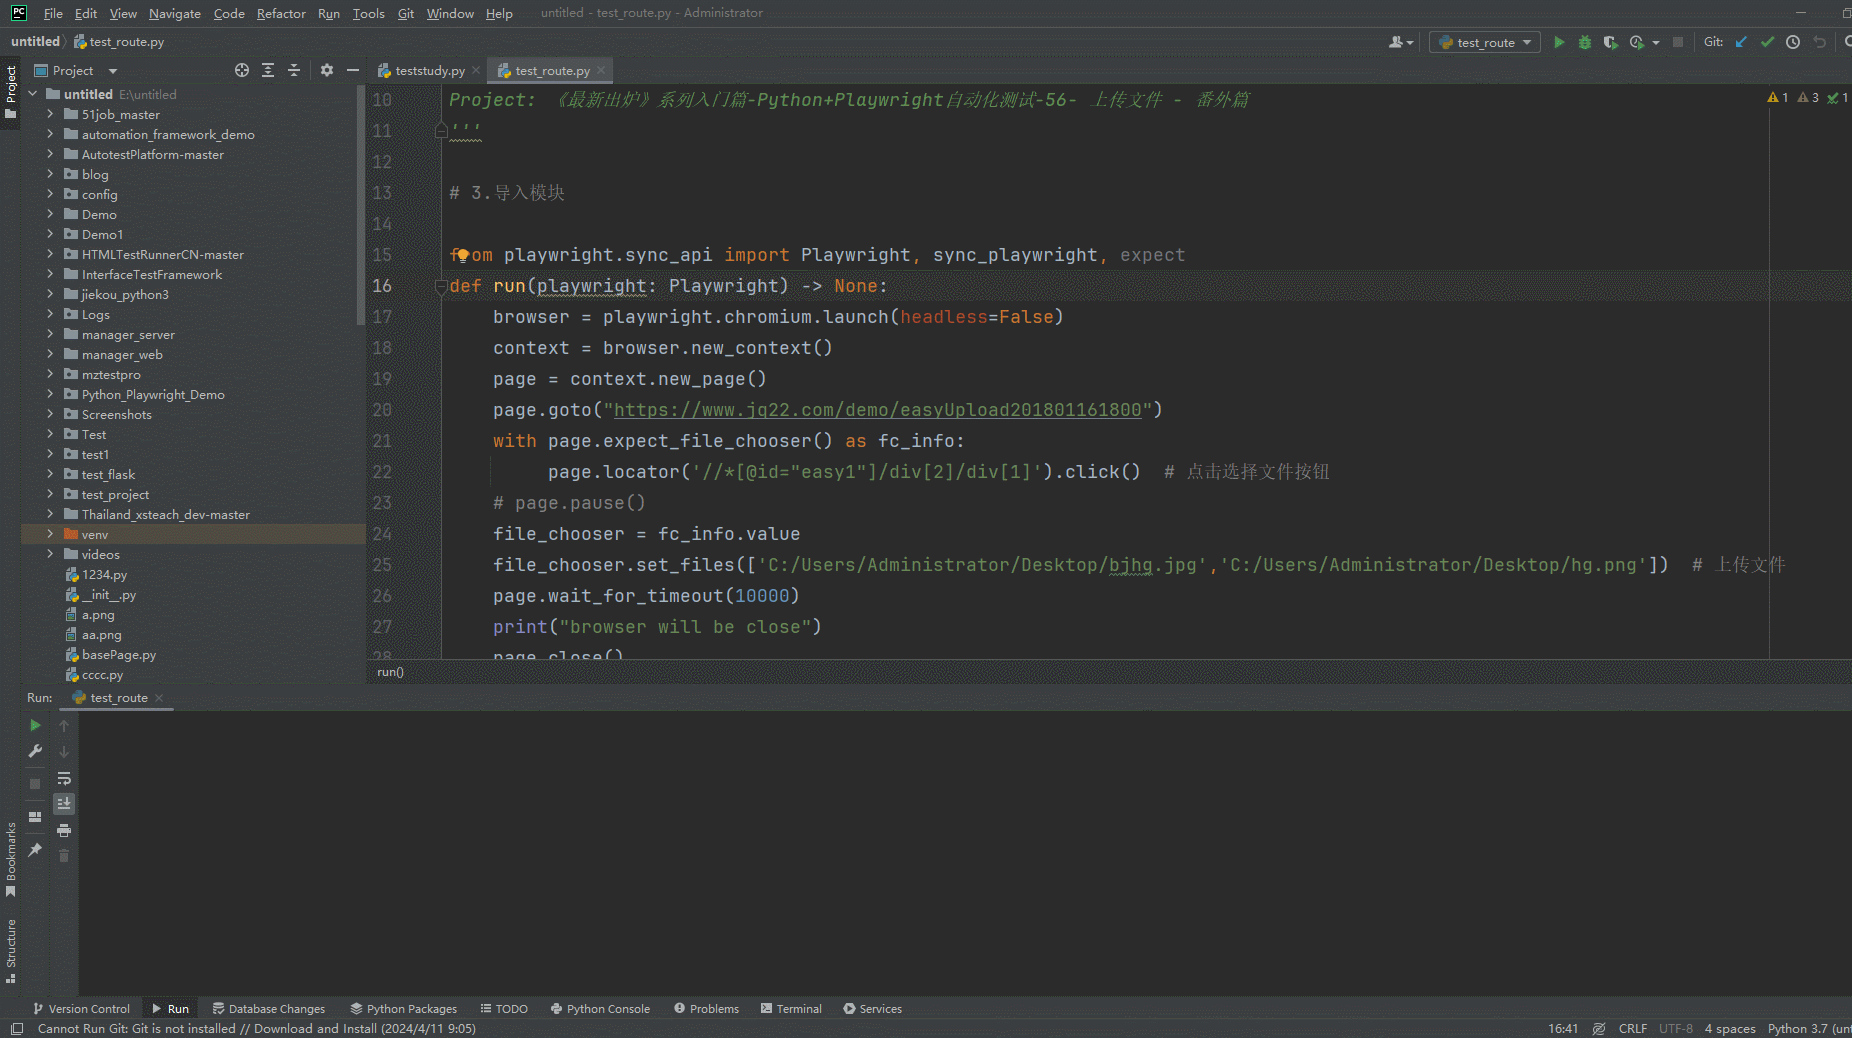Click the Git rollback arrow icon
This screenshot has width=1852, height=1038.
(x=1820, y=42)
